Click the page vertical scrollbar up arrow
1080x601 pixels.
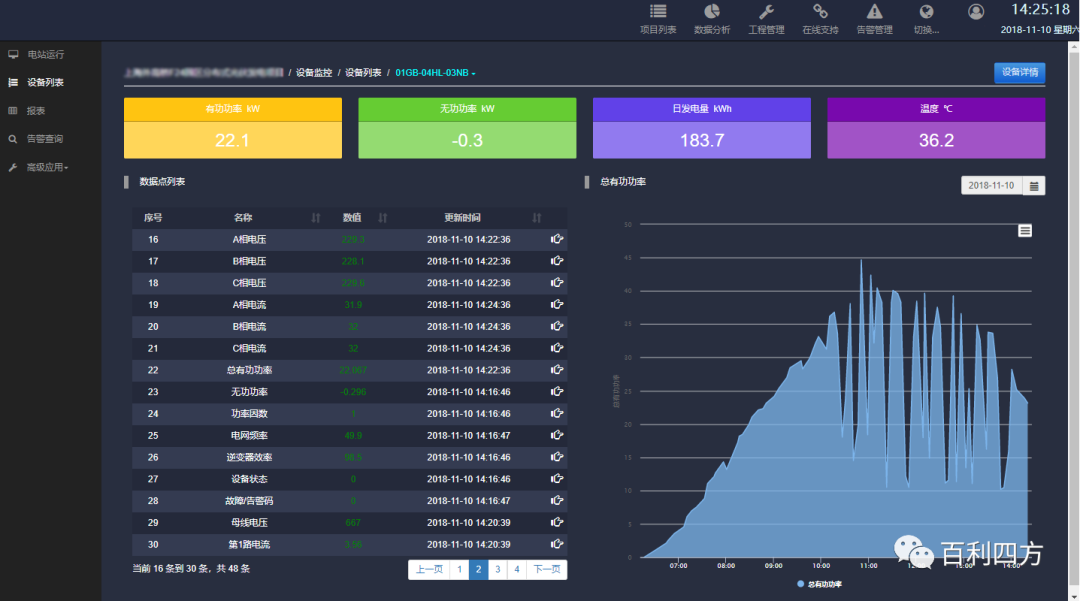tap(1074, 47)
